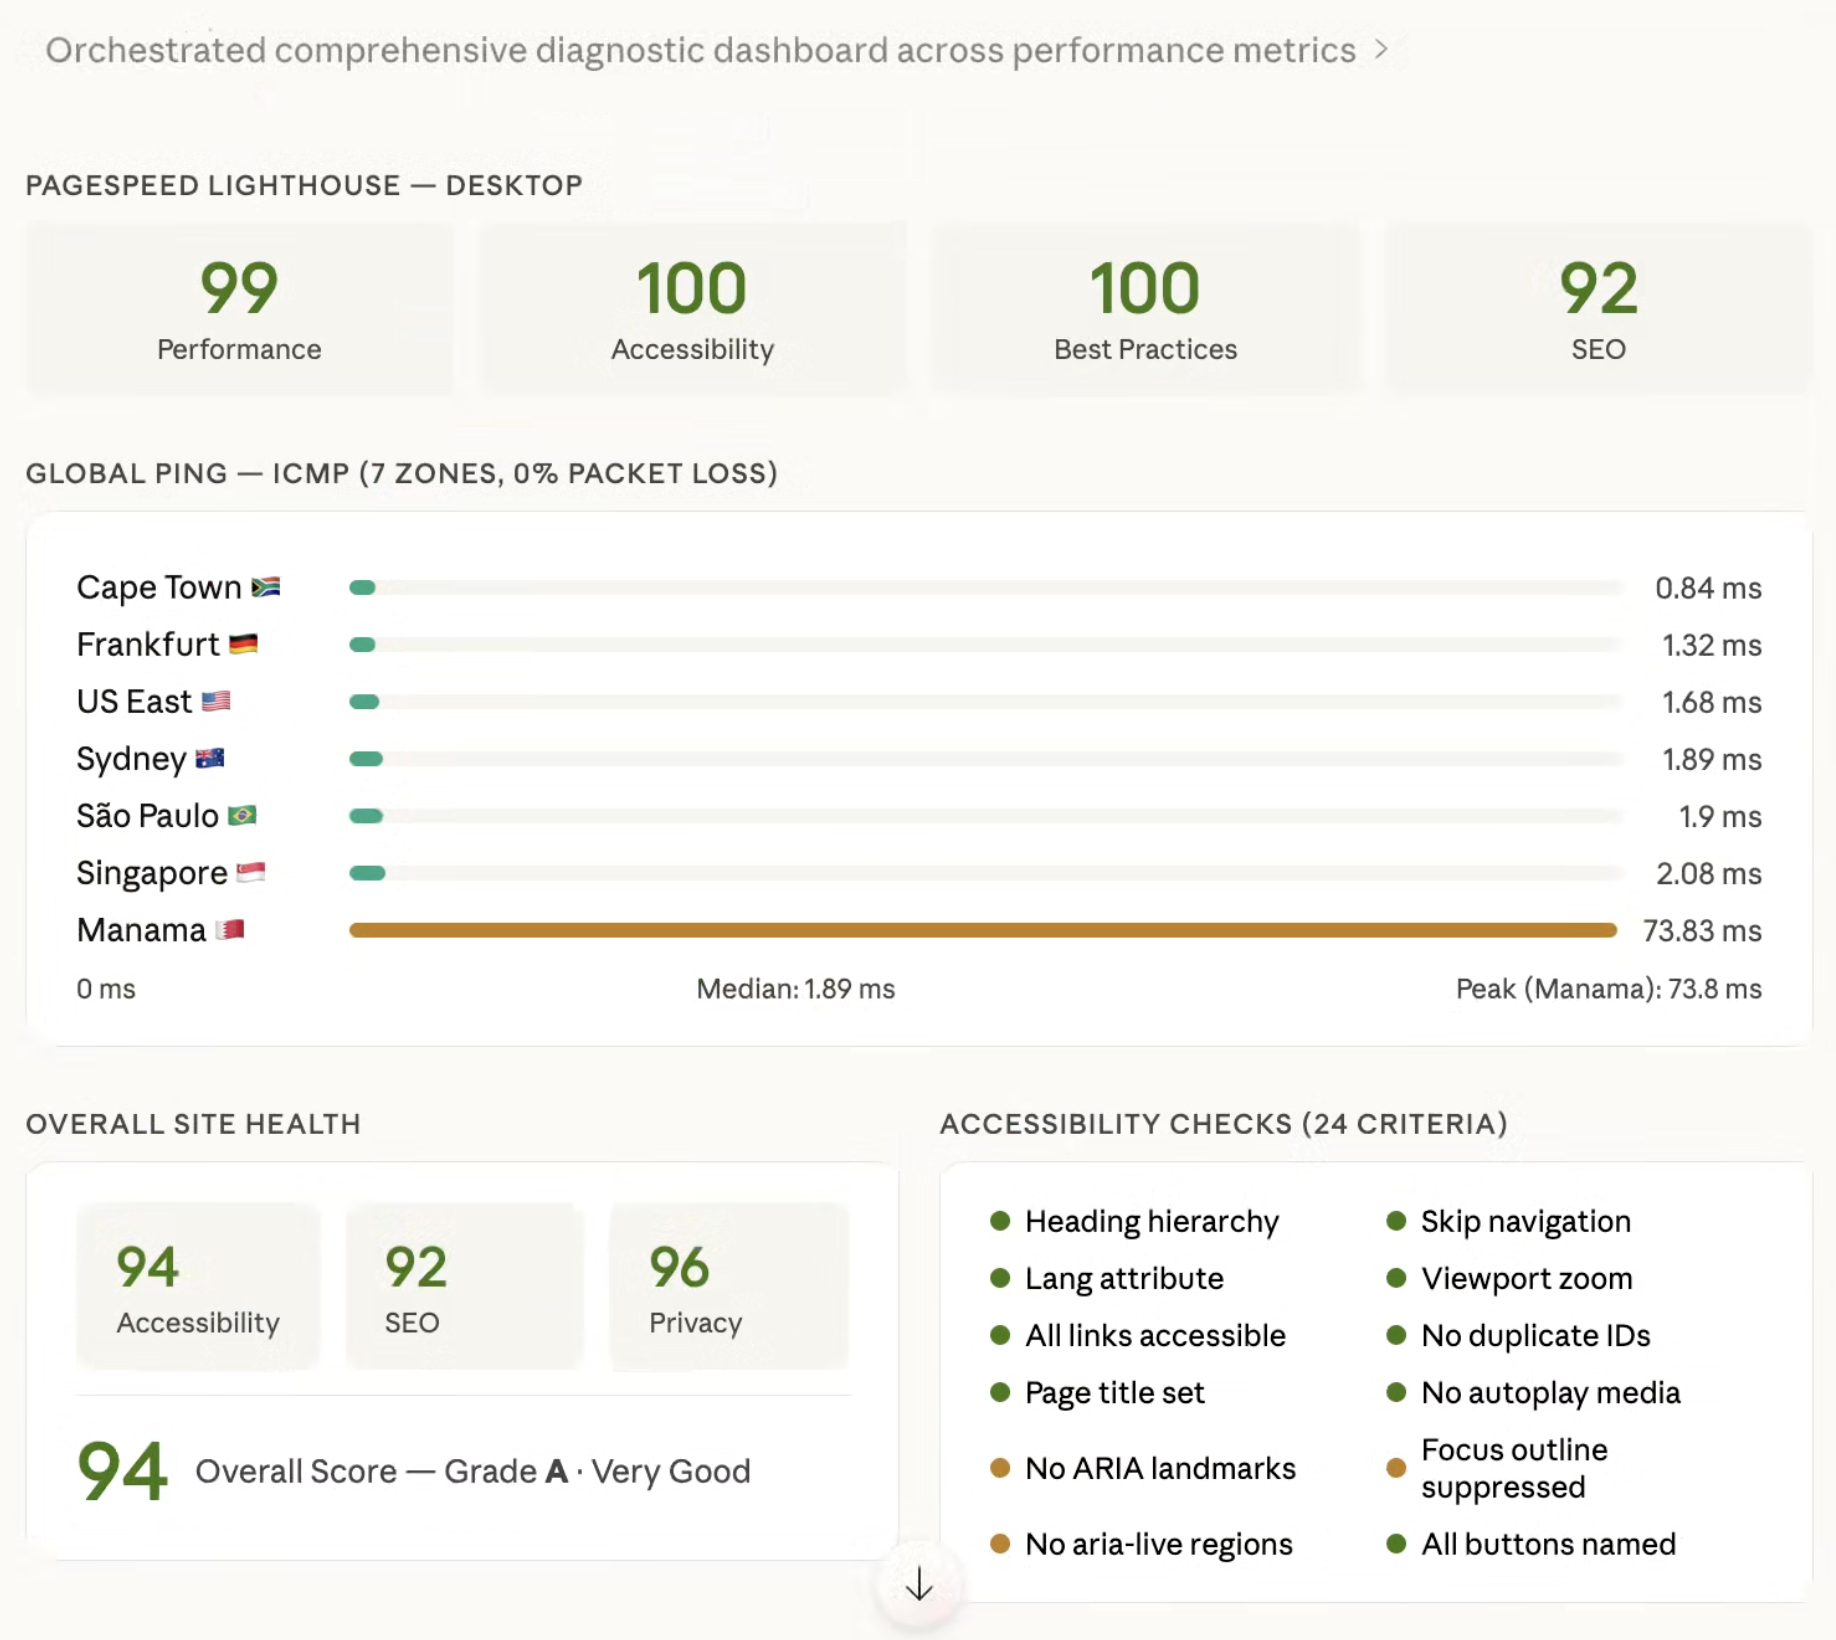1836x1640 pixels.
Task: Click the amber dot beside No aria-live regions
Action: [x=1000, y=1544]
